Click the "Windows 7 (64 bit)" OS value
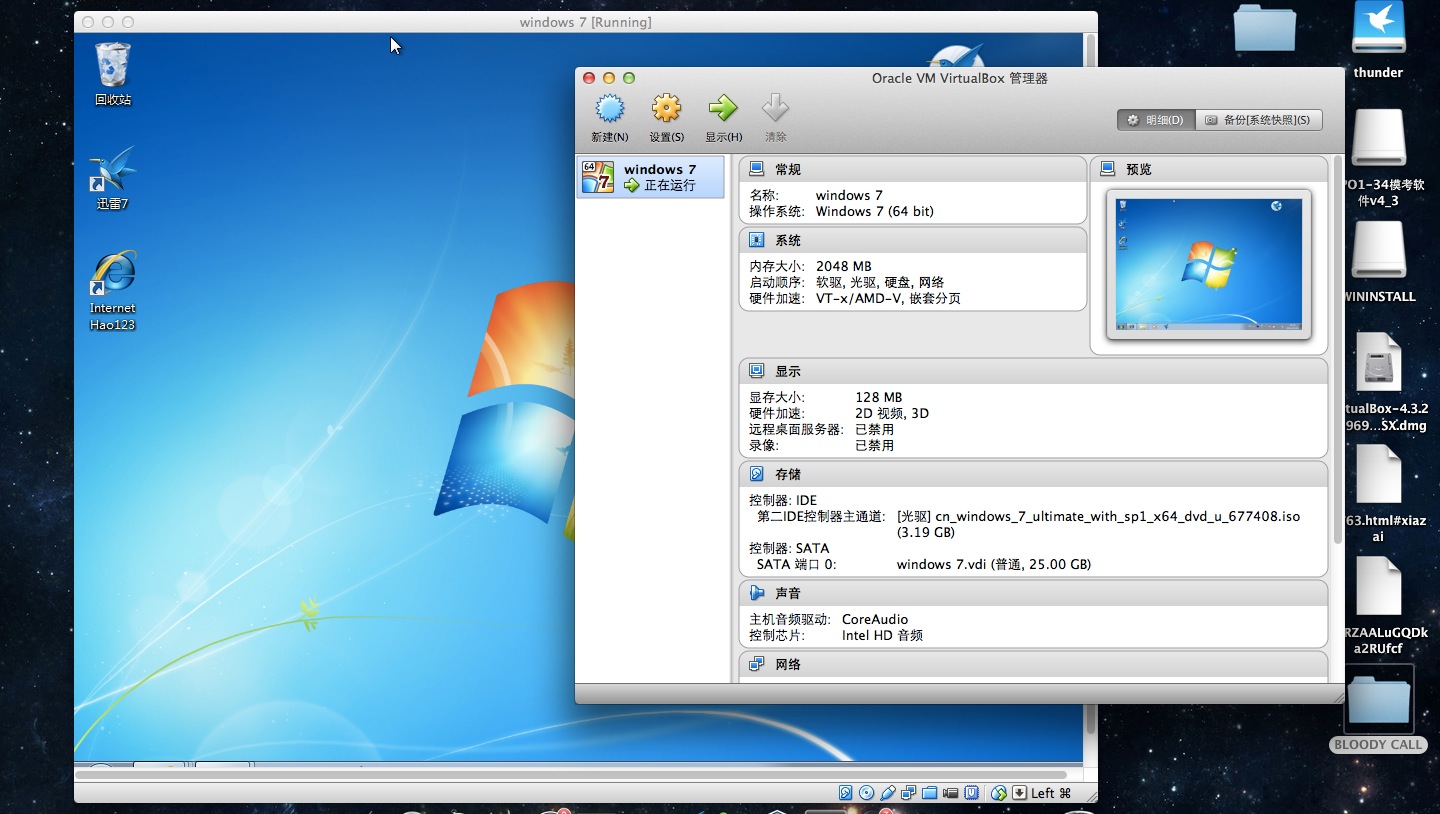The image size is (1440, 814). point(875,211)
